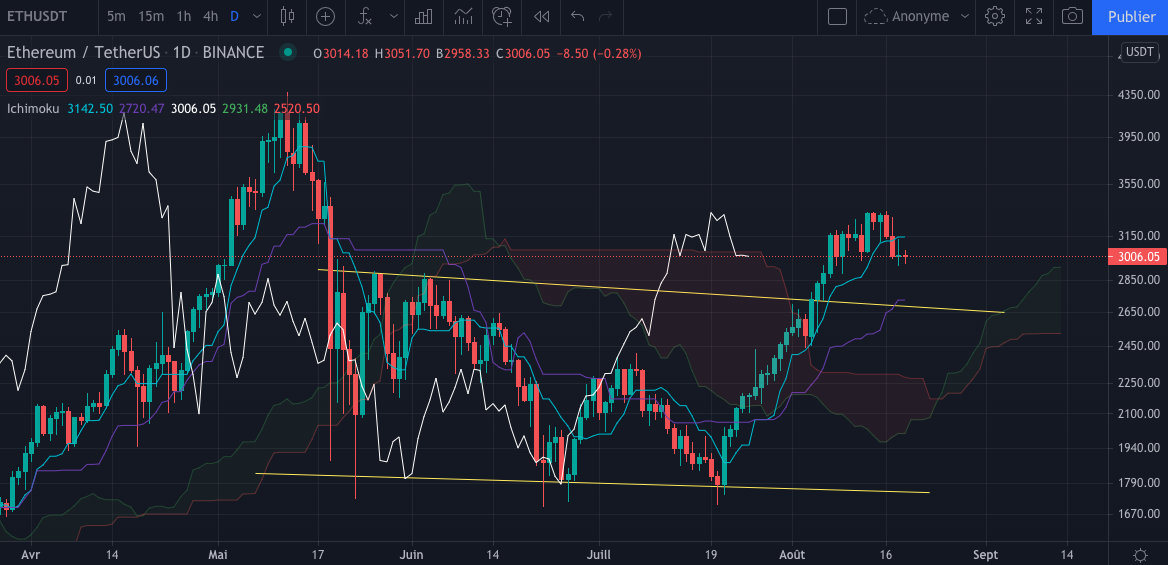Click the compare or add symbol icon
The image size is (1168, 565).
(x=325, y=16)
